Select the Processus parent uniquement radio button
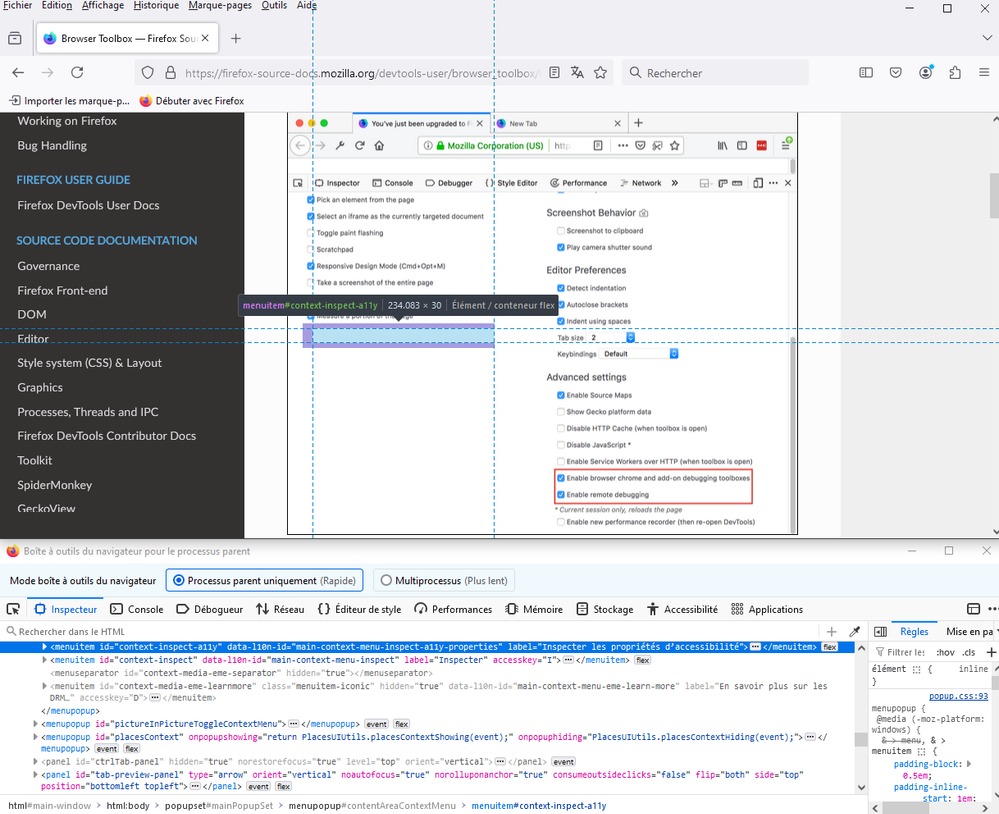The width and height of the screenshot is (999, 814). 177,581
